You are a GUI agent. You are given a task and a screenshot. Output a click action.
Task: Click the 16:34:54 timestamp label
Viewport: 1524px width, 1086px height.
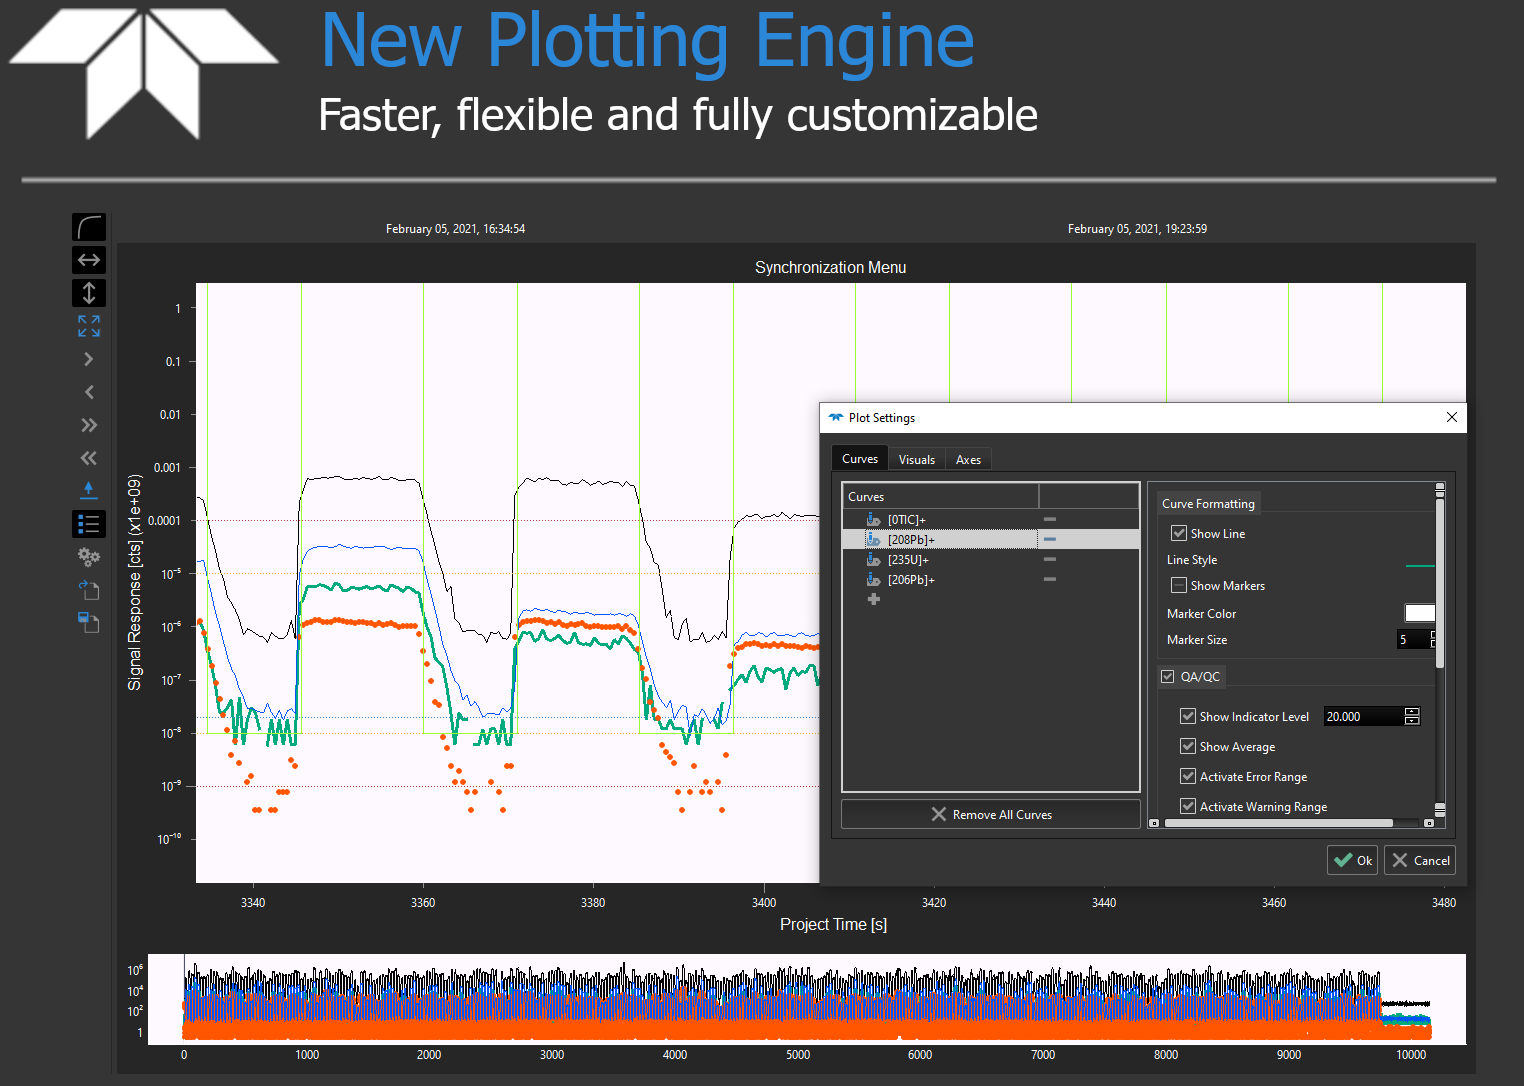(455, 229)
